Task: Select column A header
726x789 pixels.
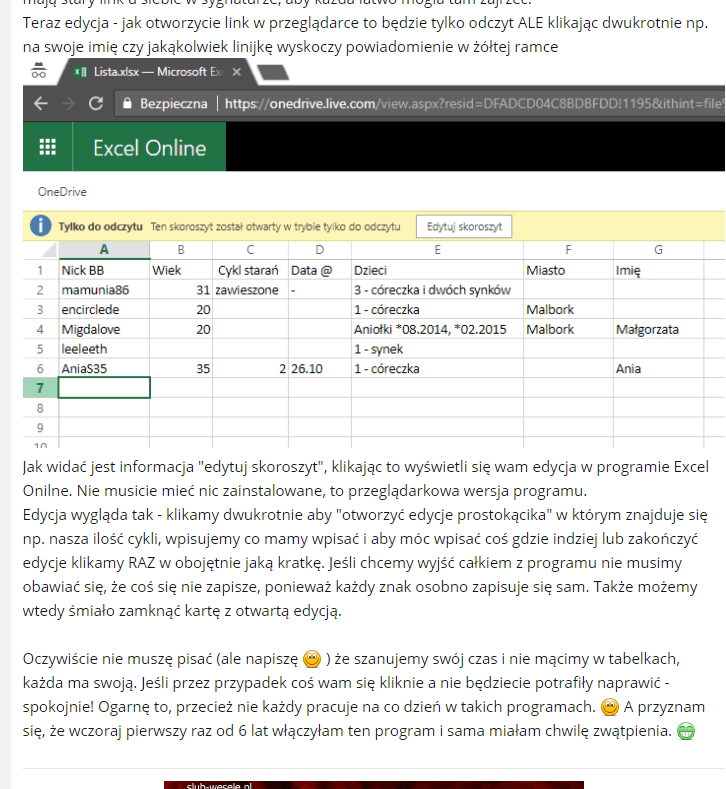Action: (104, 250)
